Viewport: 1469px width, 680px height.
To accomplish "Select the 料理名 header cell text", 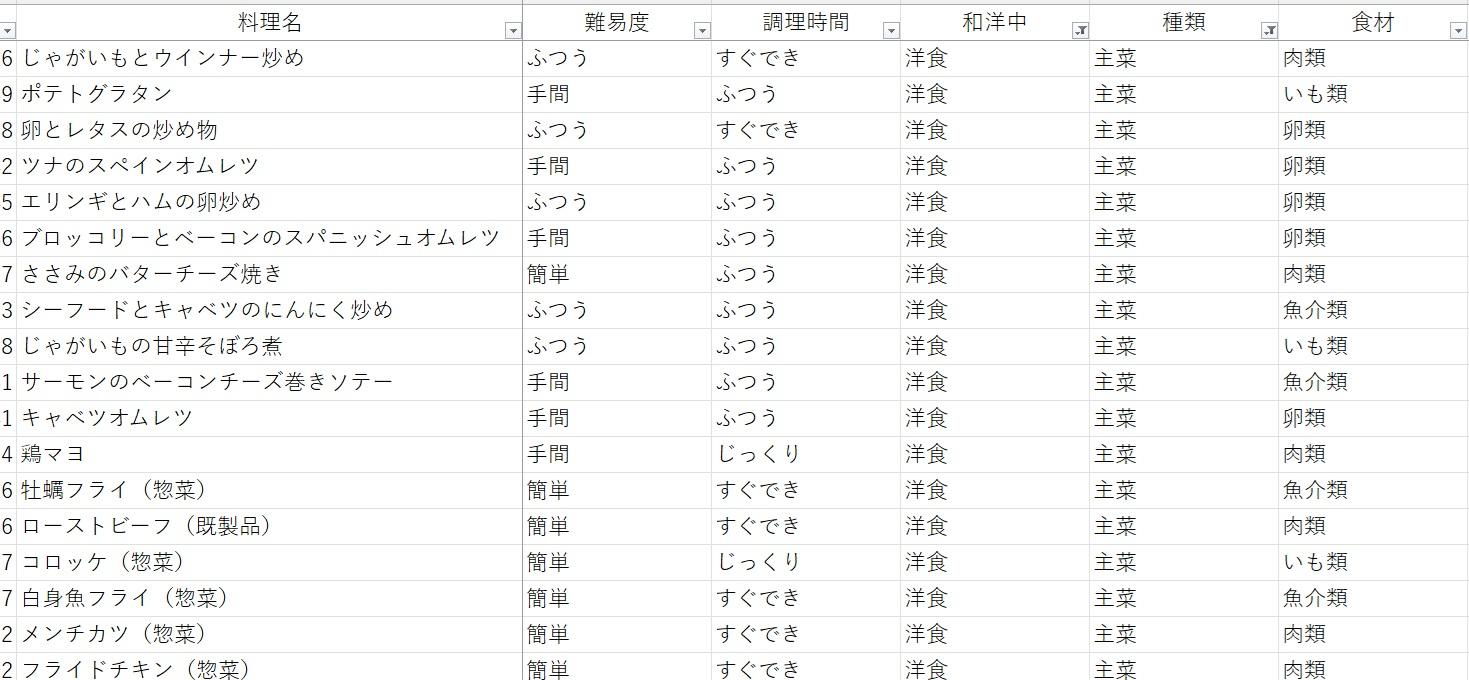I will [x=270, y=22].
